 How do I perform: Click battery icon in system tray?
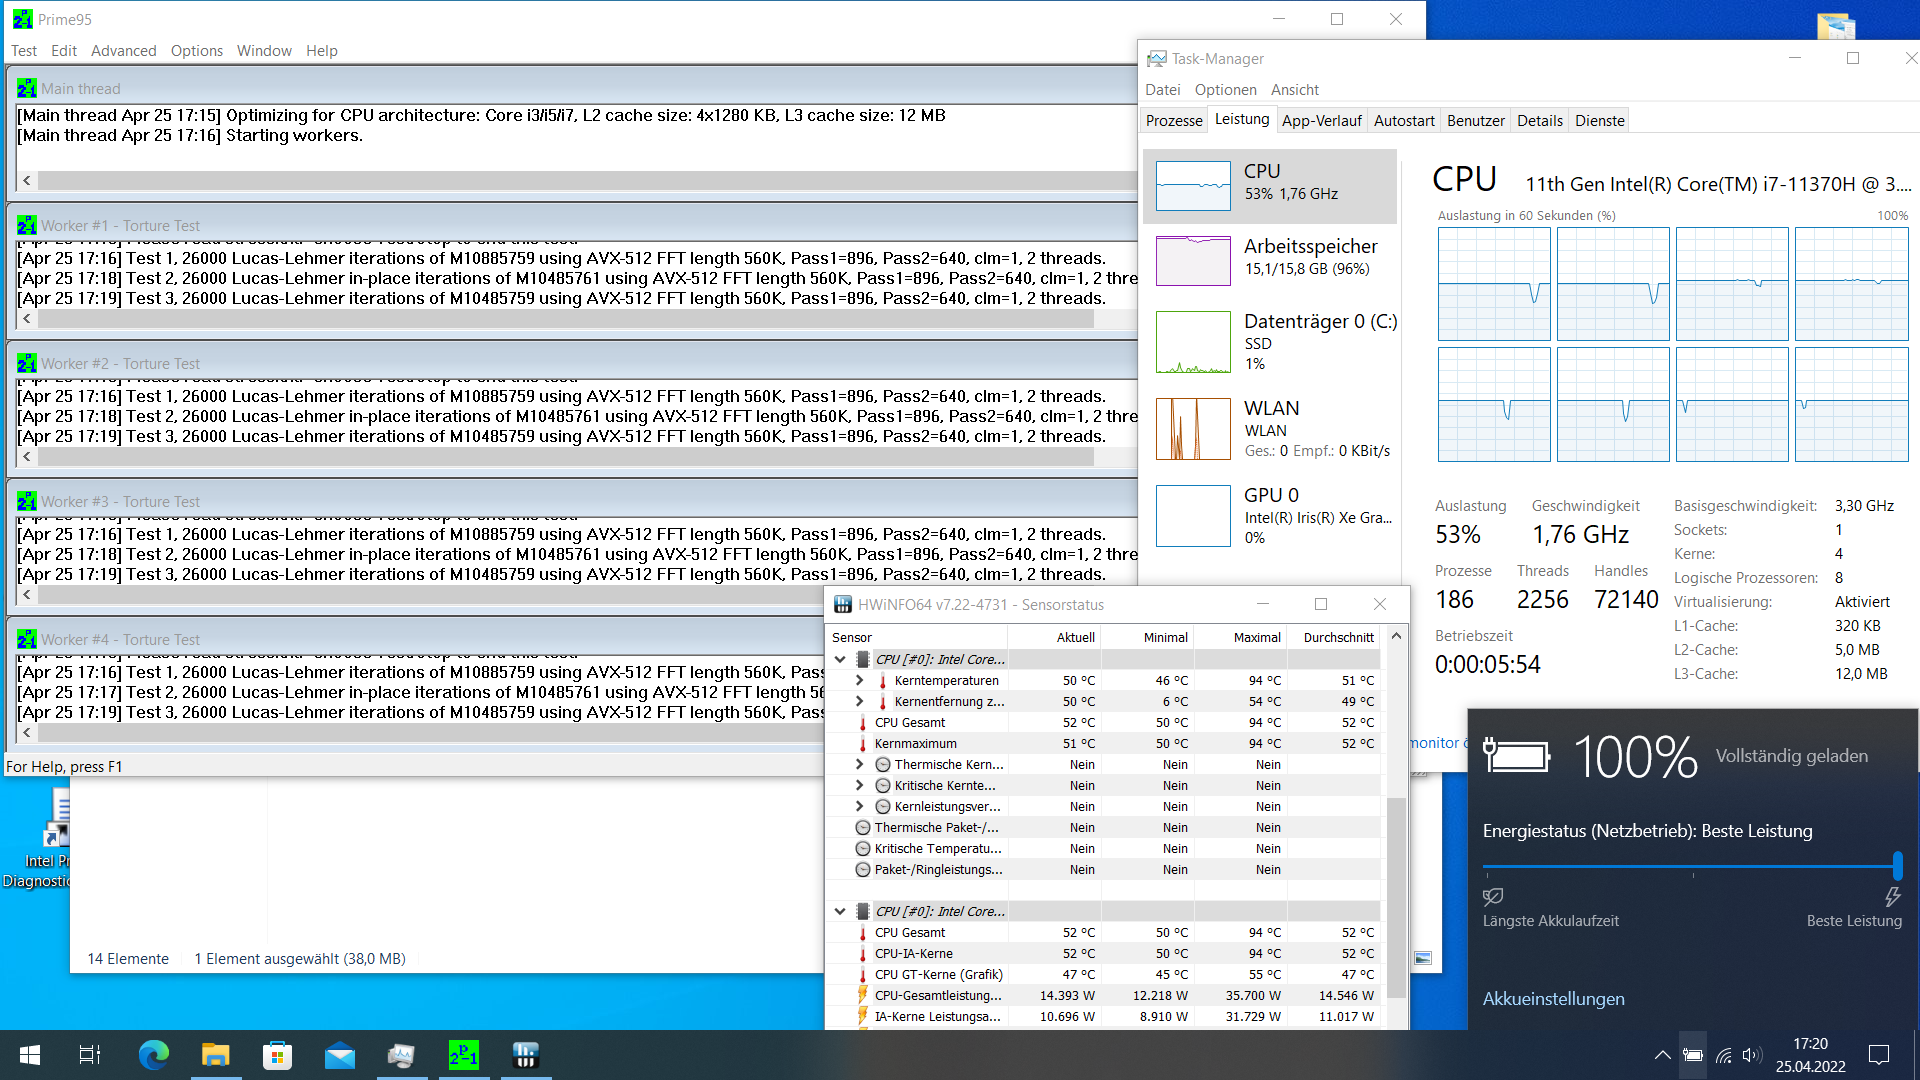[x=1692, y=1055]
